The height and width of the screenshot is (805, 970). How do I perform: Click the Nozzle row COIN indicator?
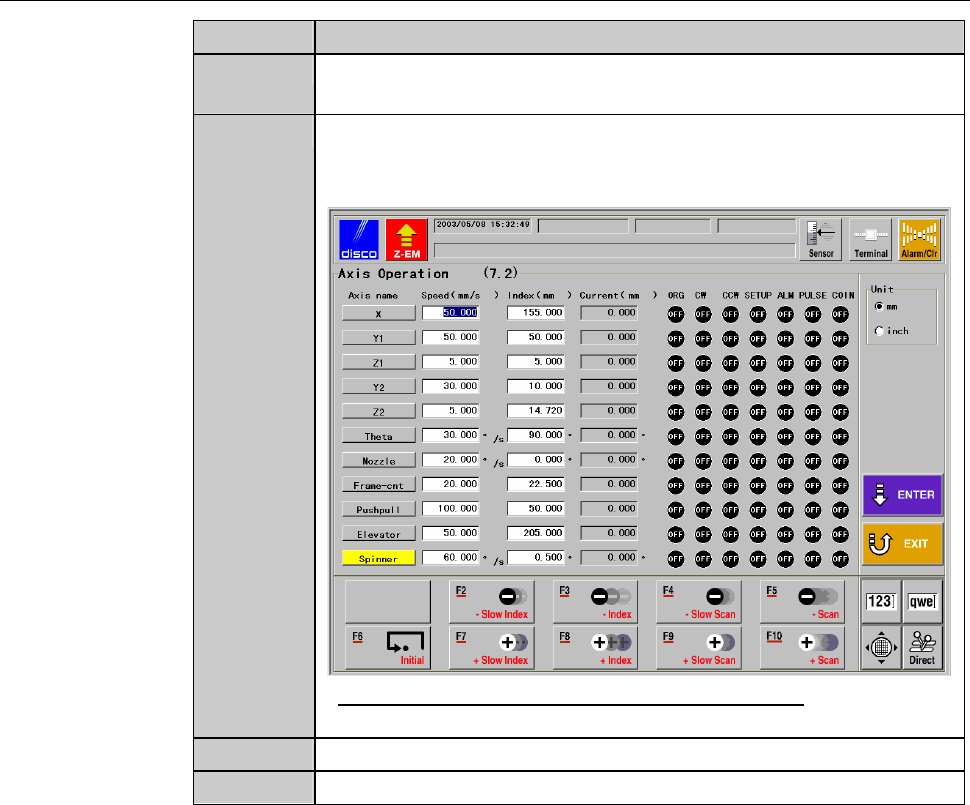tap(840, 461)
